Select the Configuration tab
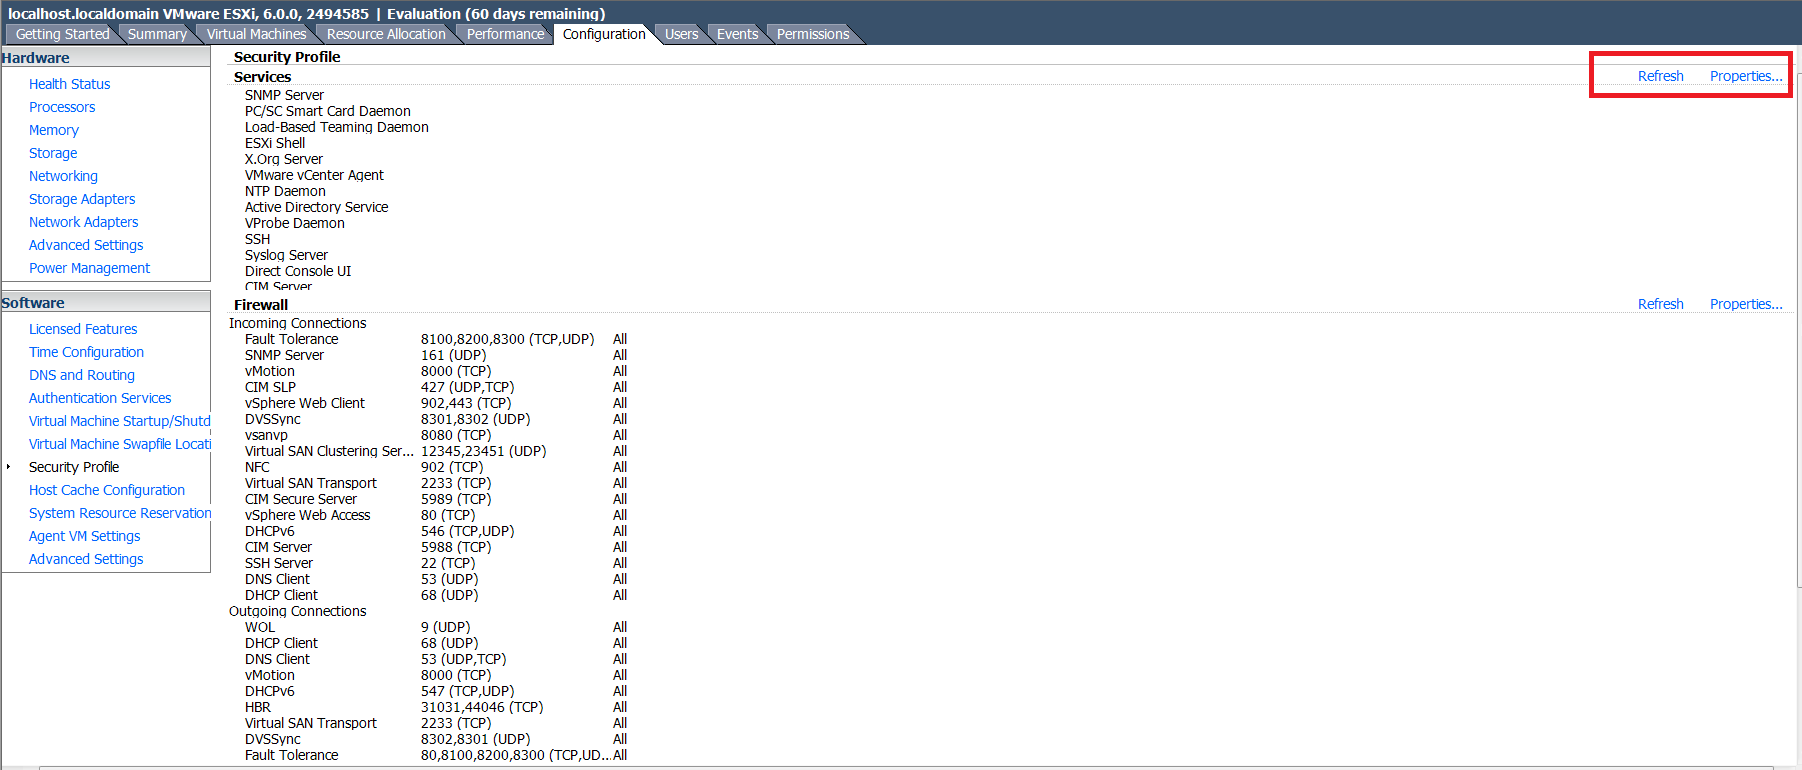1802x770 pixels. click(604, 34)
